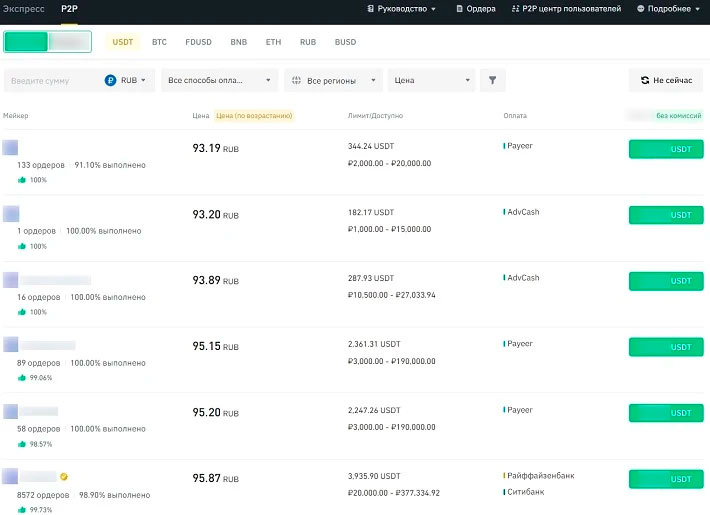Select the BTC currency tab
Screen dimensions: 710x515
click(x=159, y=42)
